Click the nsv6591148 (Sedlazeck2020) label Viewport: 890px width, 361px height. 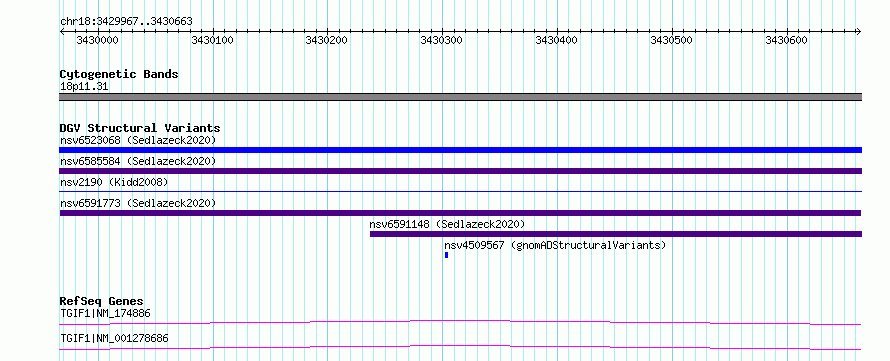(x=447, y=224)
